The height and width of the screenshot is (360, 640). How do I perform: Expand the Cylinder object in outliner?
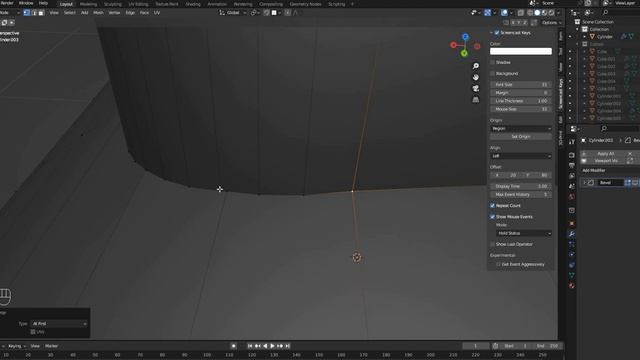point(584,37)
